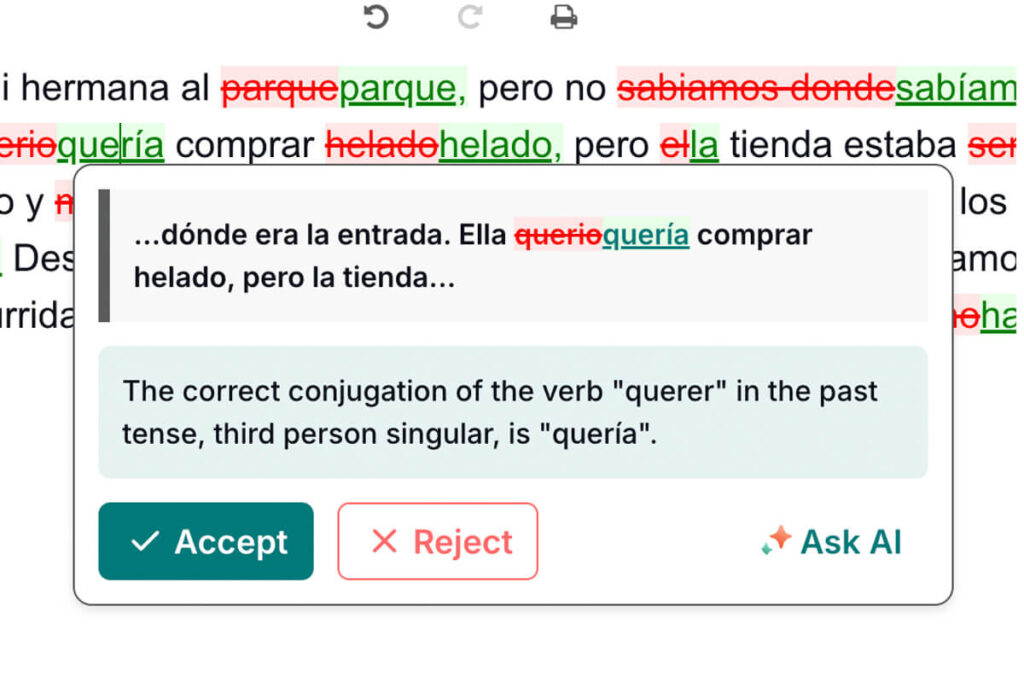Undo the last change
1024x683 pixels.
pyautogui.click(x=375, y=17)
